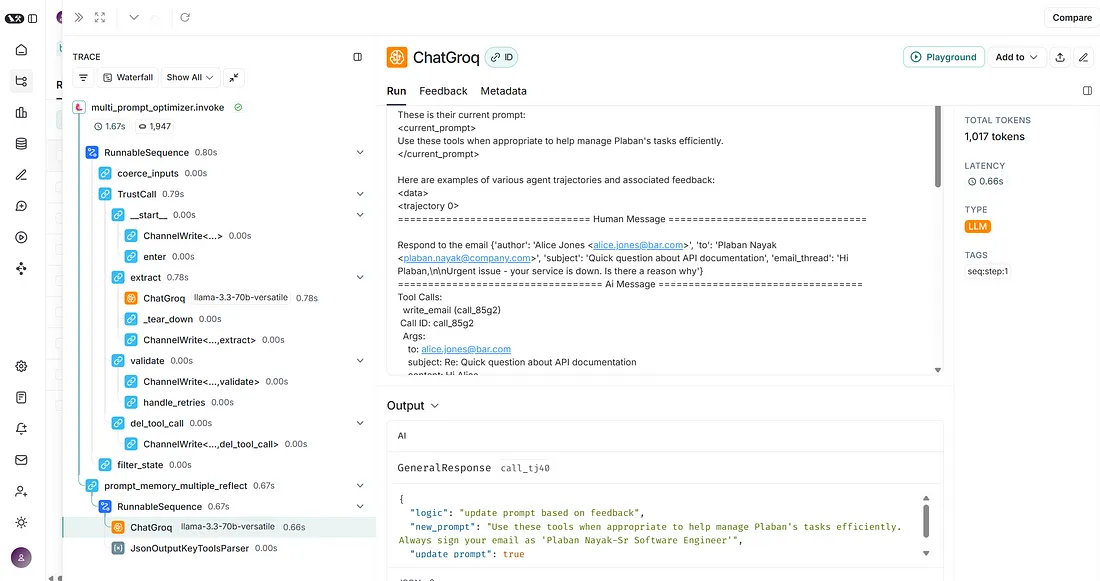This screenshot has height=581, width=1100.
Task: Toggle the right details side panel
Action: [1087, 91]
